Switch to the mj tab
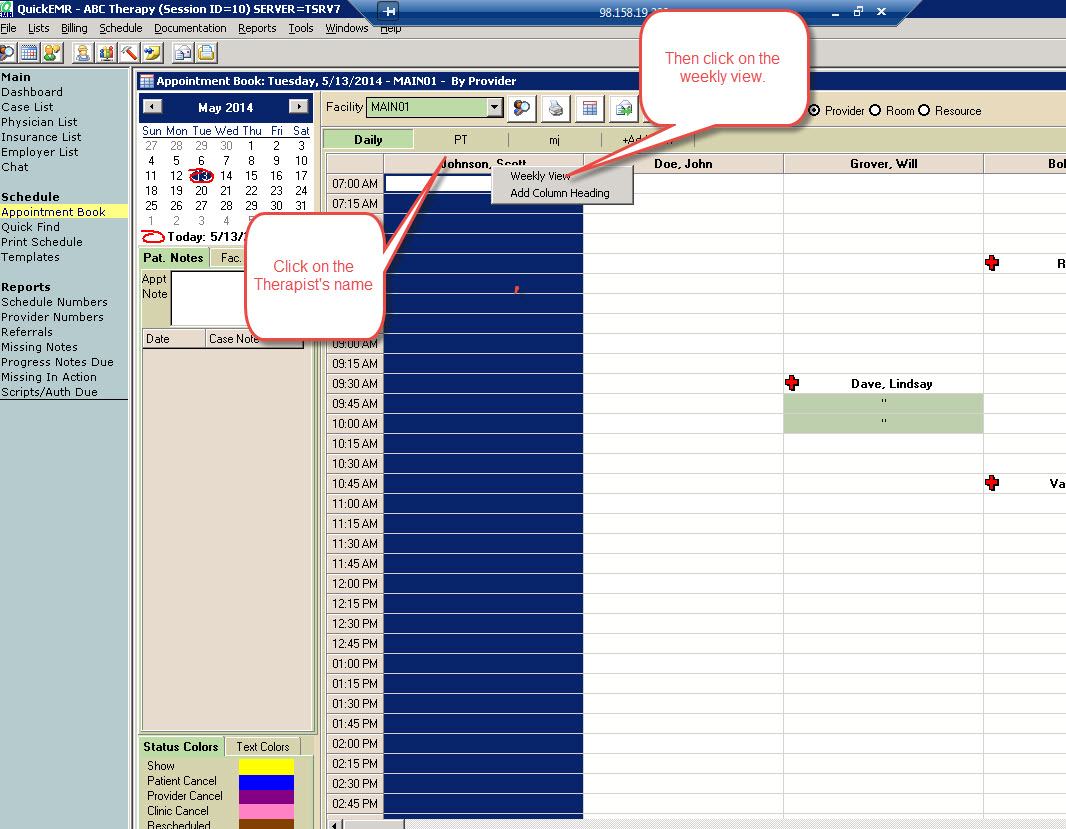The height and width of the screenshot is (829, 1066). pos(554,139)
